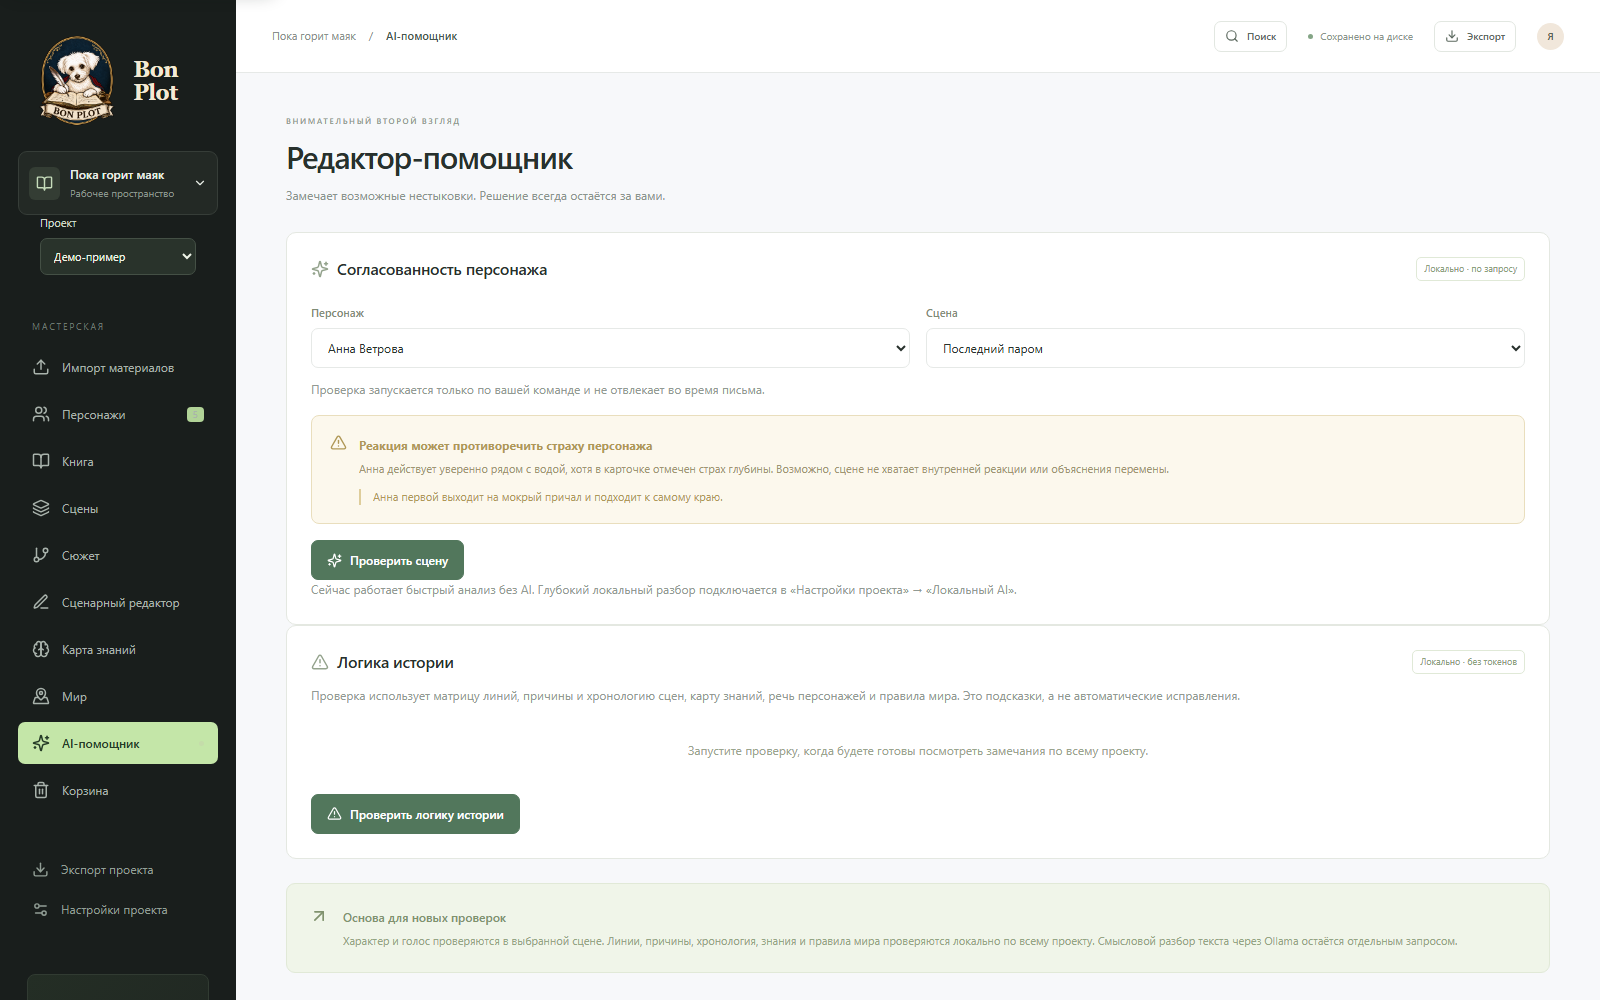1600x1000 pixels.
Task: Expand the Пока горит маяк workspace chevron
Action: [200, 183]
